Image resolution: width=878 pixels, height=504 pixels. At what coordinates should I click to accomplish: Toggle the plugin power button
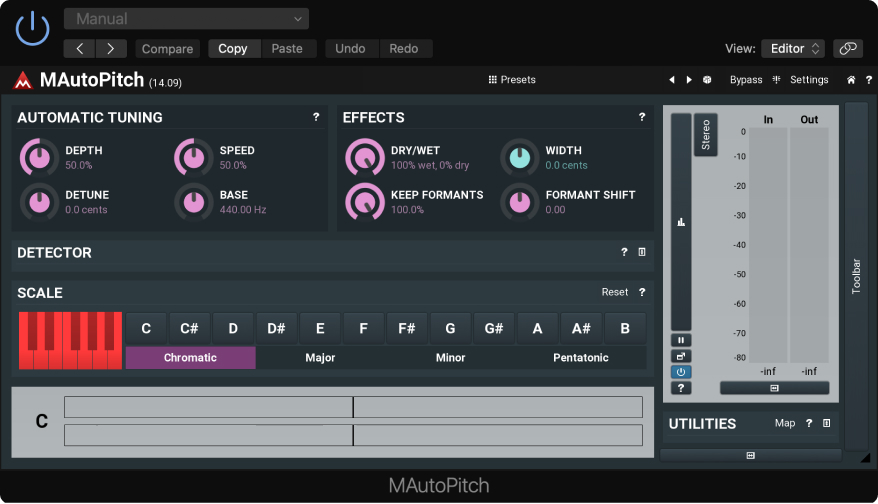click(x=32, y=29)
